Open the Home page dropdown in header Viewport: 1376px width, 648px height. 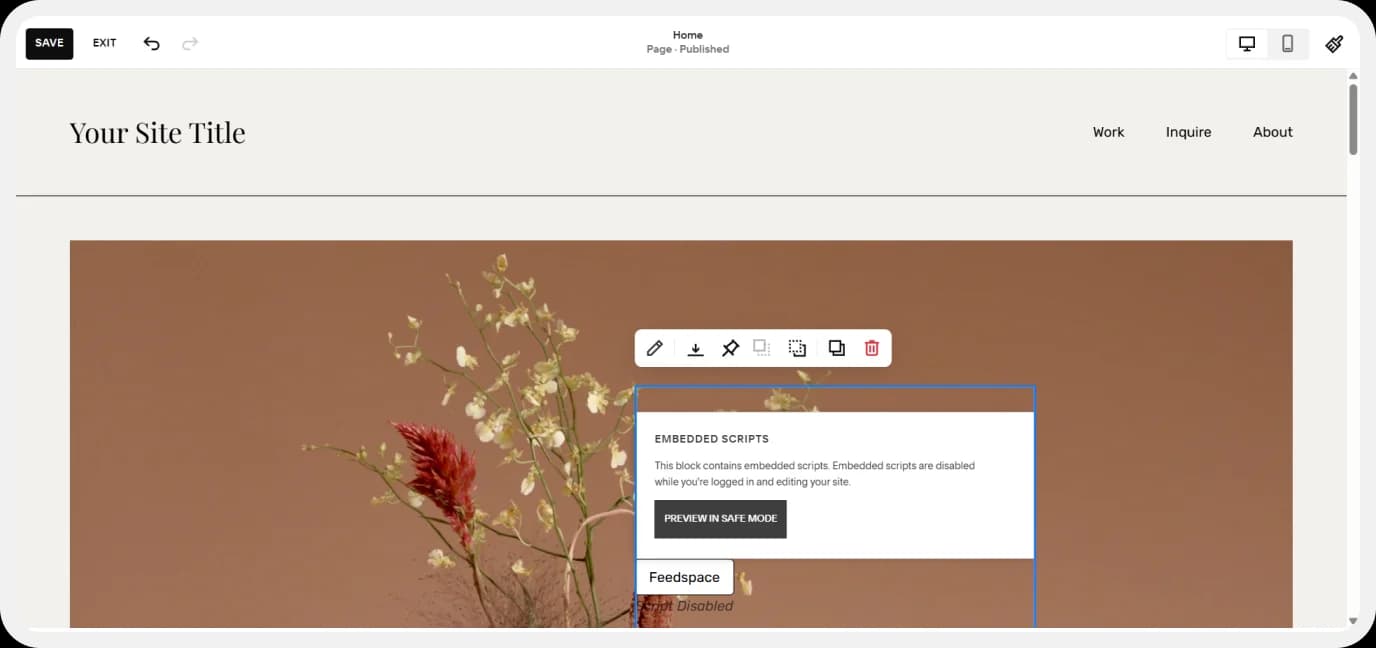coord(687,42)
